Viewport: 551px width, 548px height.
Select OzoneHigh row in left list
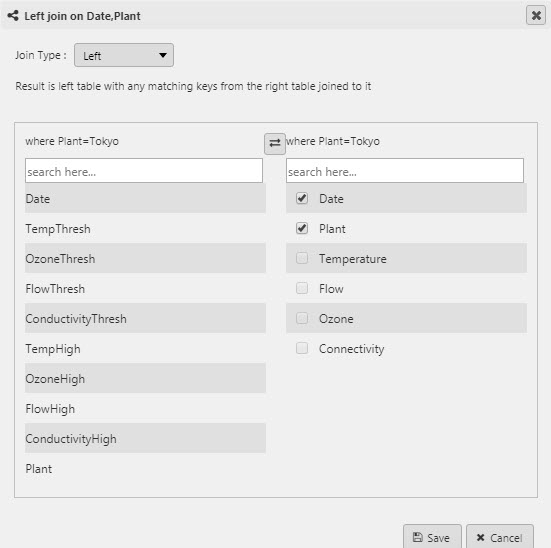point(145,379)
